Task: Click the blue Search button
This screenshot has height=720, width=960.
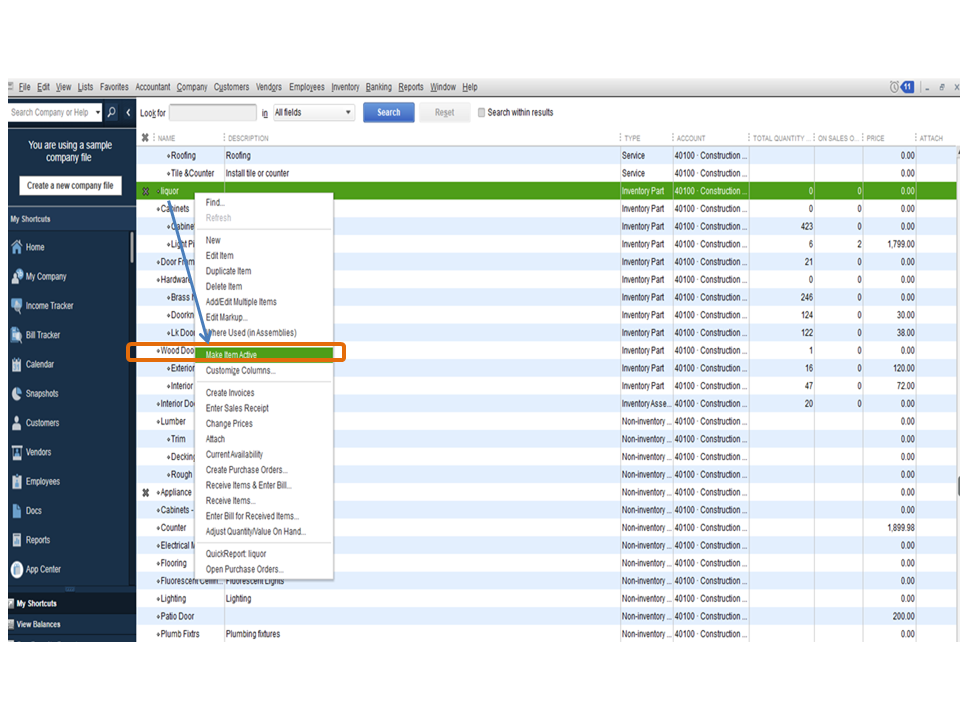Action: click(389, 113)
